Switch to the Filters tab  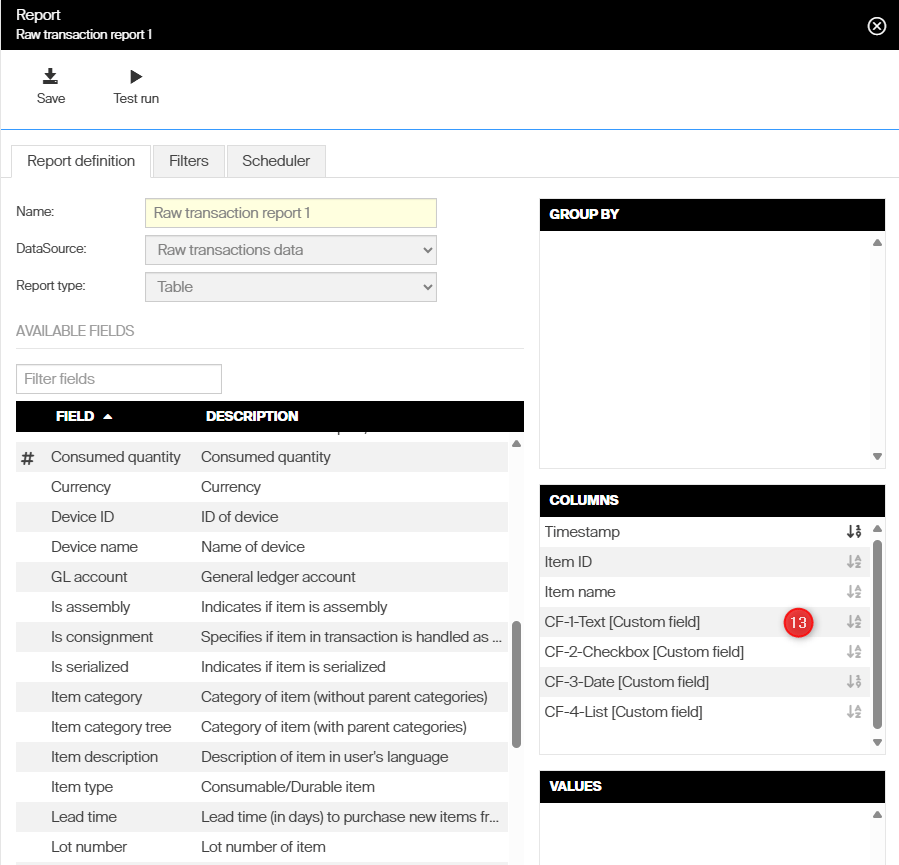189,161
